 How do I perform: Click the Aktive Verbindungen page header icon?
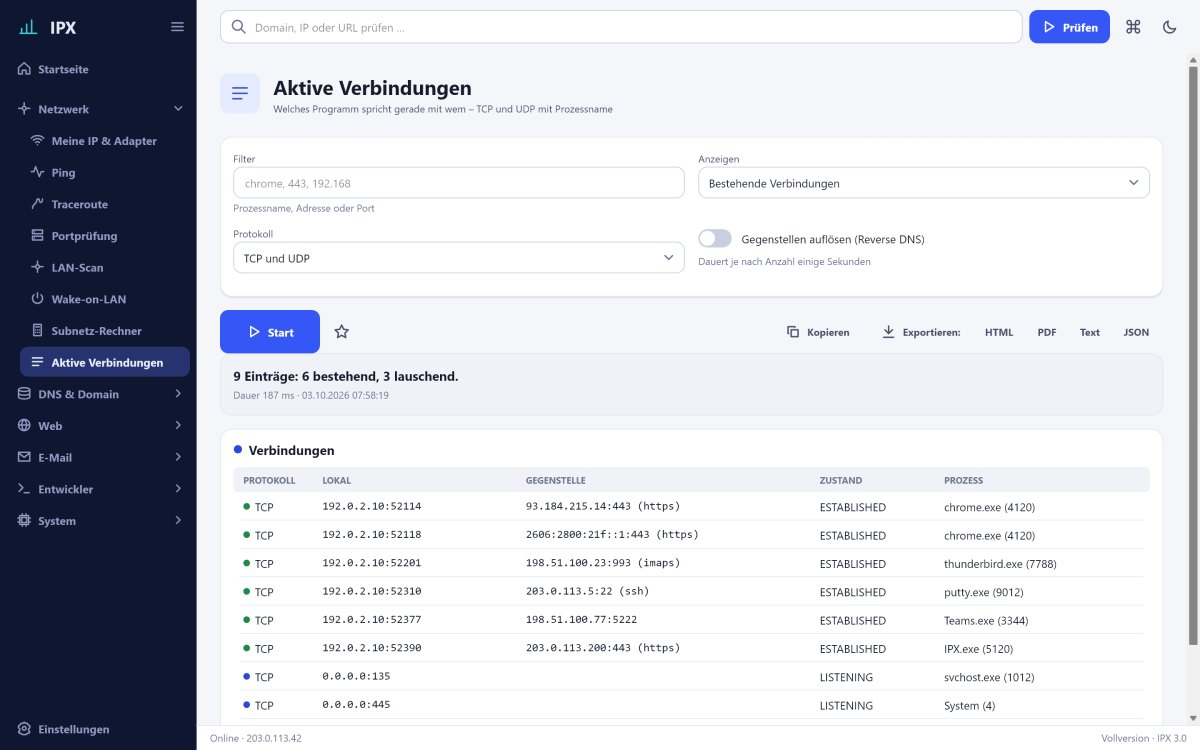coord(240,93)
